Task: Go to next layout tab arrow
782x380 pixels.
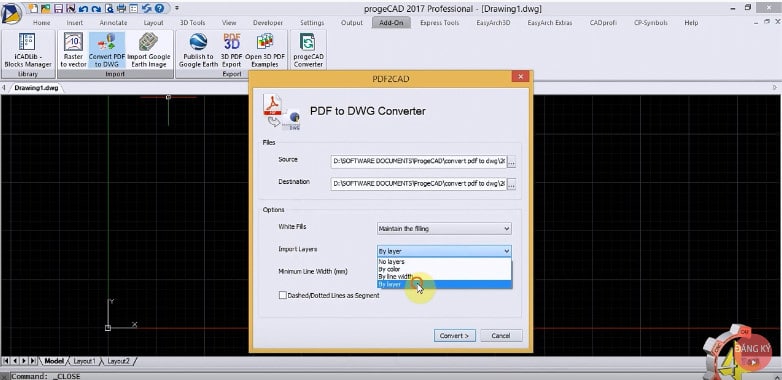Action: click(x=24, y=361)
